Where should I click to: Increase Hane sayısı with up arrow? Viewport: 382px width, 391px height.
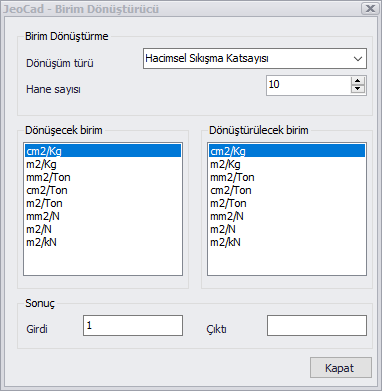[358, 81]
